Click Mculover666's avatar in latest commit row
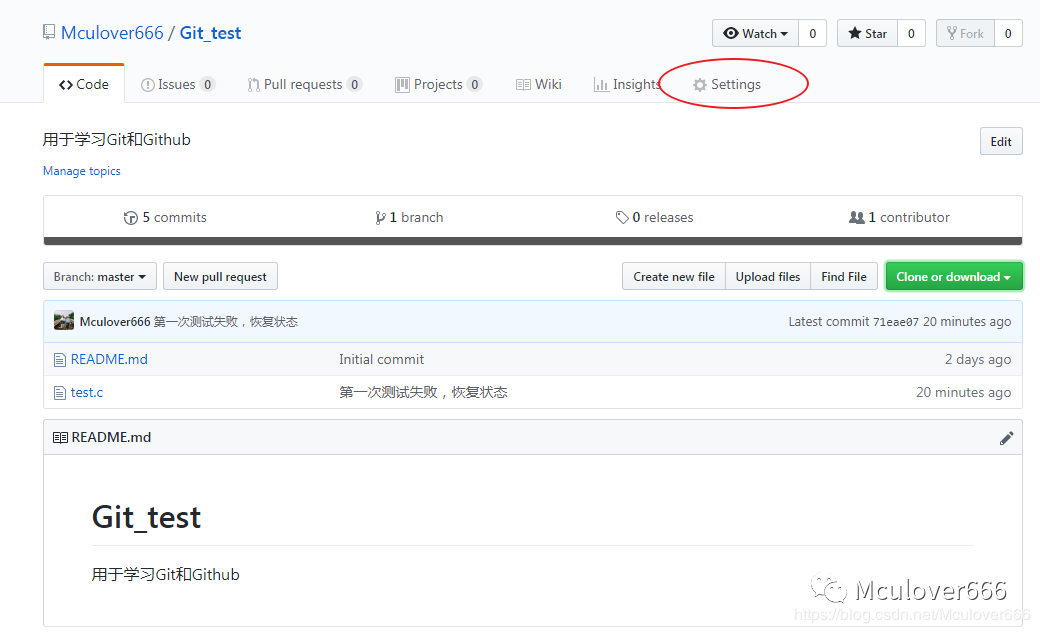 [x=64, y=321]
